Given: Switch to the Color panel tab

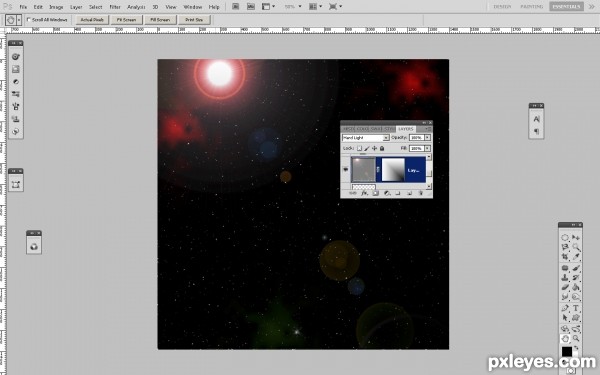Looking at the screenshot, I should [363, 129].
